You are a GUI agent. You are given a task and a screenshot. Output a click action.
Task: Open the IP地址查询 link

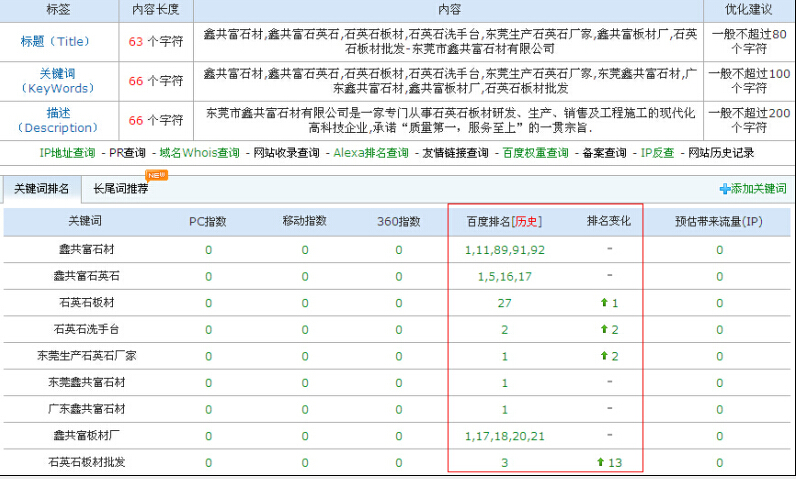click(x=67, y=153)
